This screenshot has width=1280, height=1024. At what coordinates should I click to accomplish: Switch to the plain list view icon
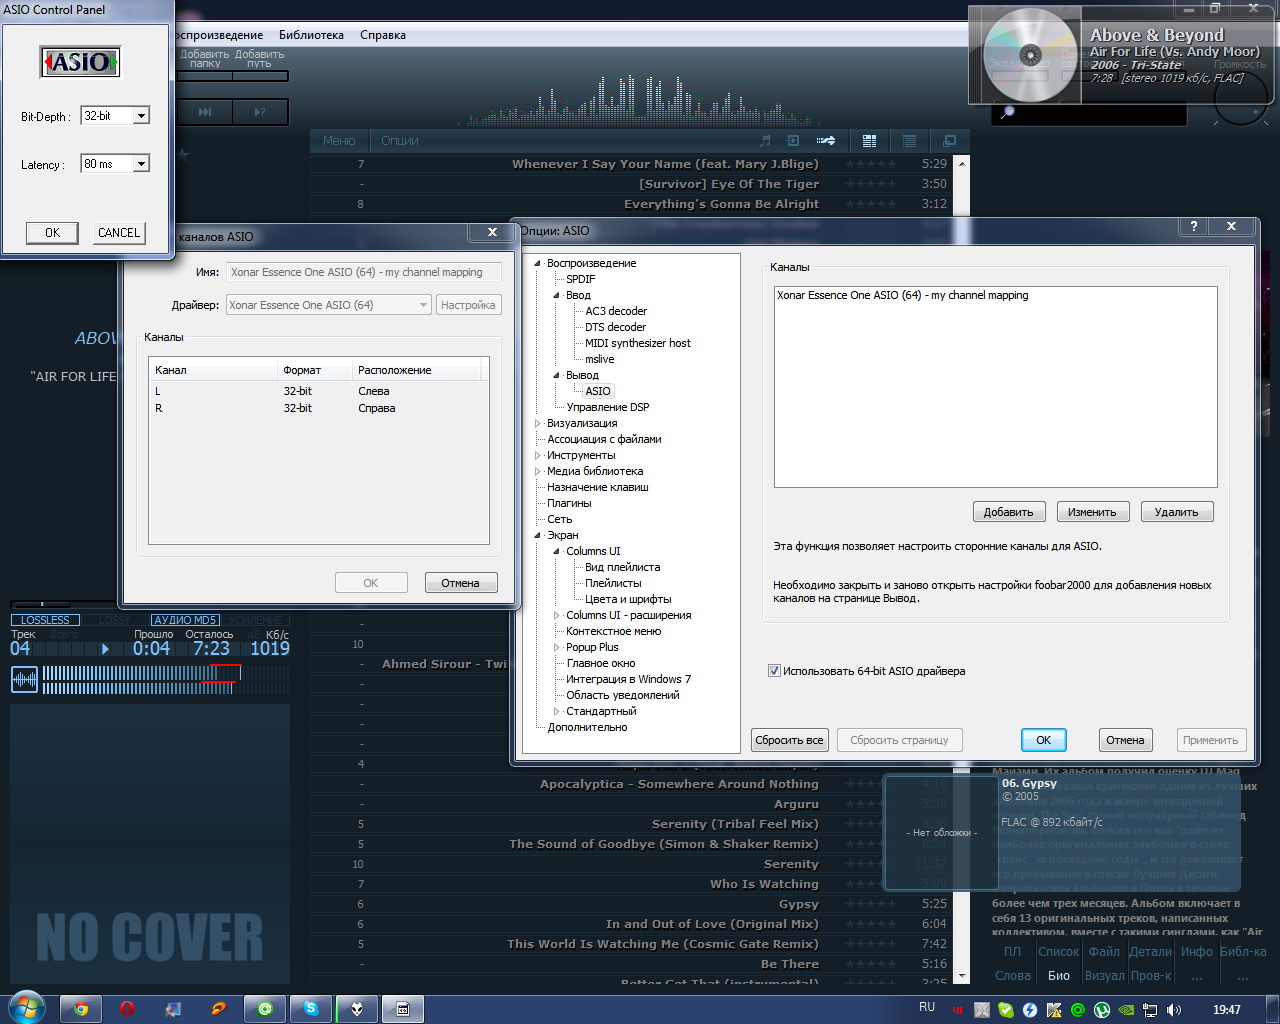point(909,141)
